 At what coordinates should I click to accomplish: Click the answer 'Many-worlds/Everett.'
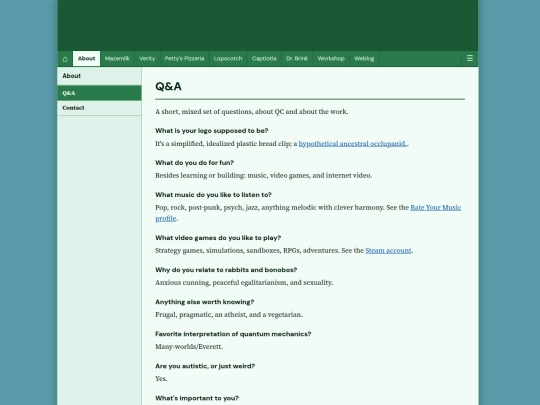coord(189,346)
